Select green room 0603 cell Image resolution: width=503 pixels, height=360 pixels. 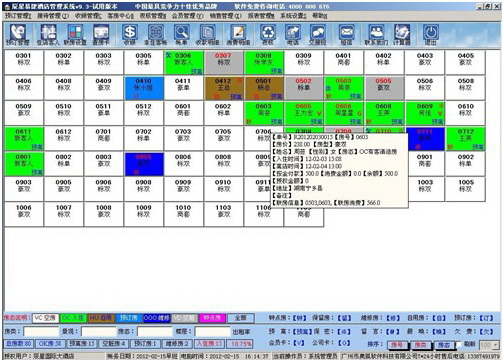click(x=264, y=113)
